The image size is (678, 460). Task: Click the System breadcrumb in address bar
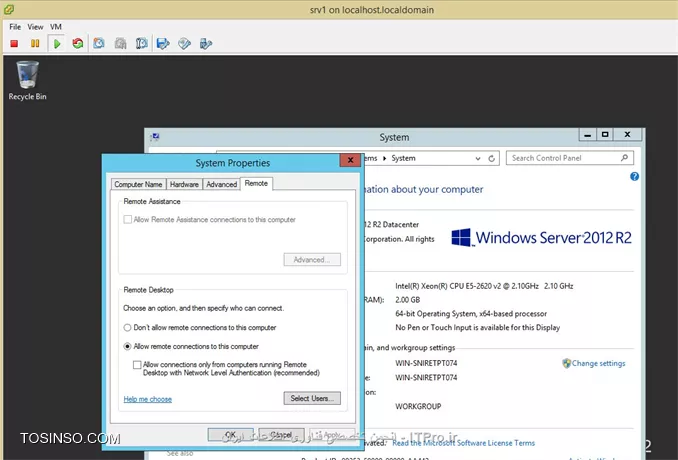[403, 158]
